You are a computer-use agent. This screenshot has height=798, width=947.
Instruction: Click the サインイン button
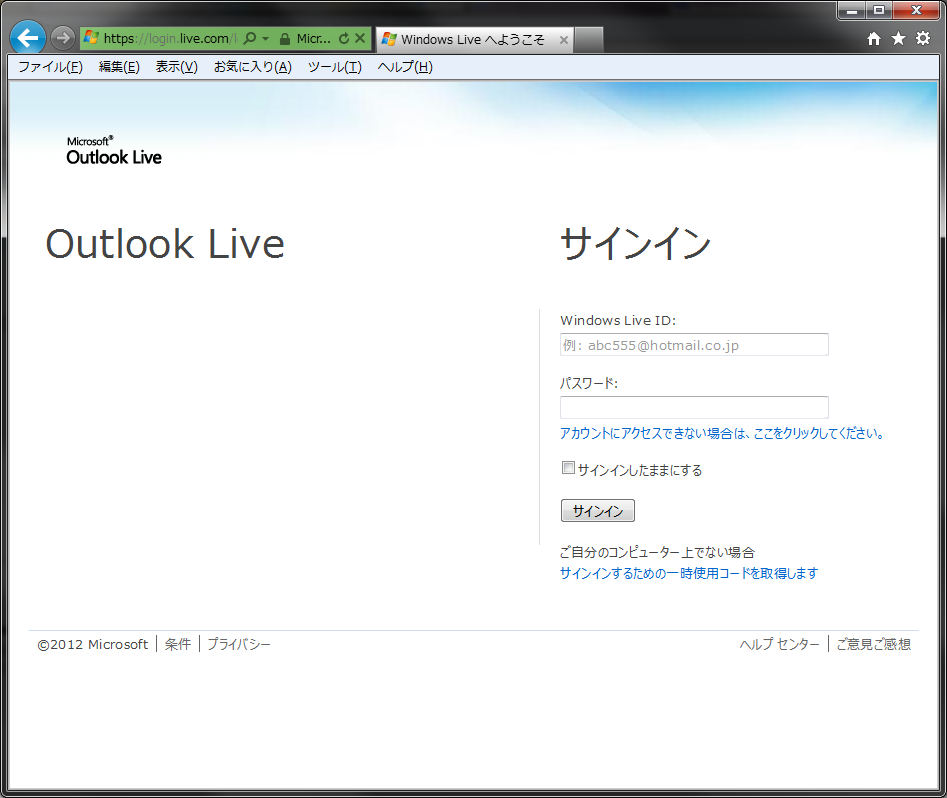[597, 510]
